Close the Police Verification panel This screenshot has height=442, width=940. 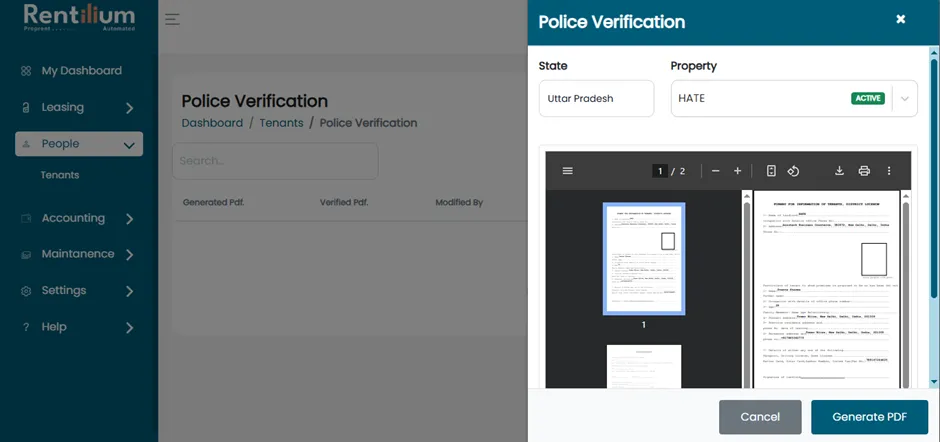(900, 19)
